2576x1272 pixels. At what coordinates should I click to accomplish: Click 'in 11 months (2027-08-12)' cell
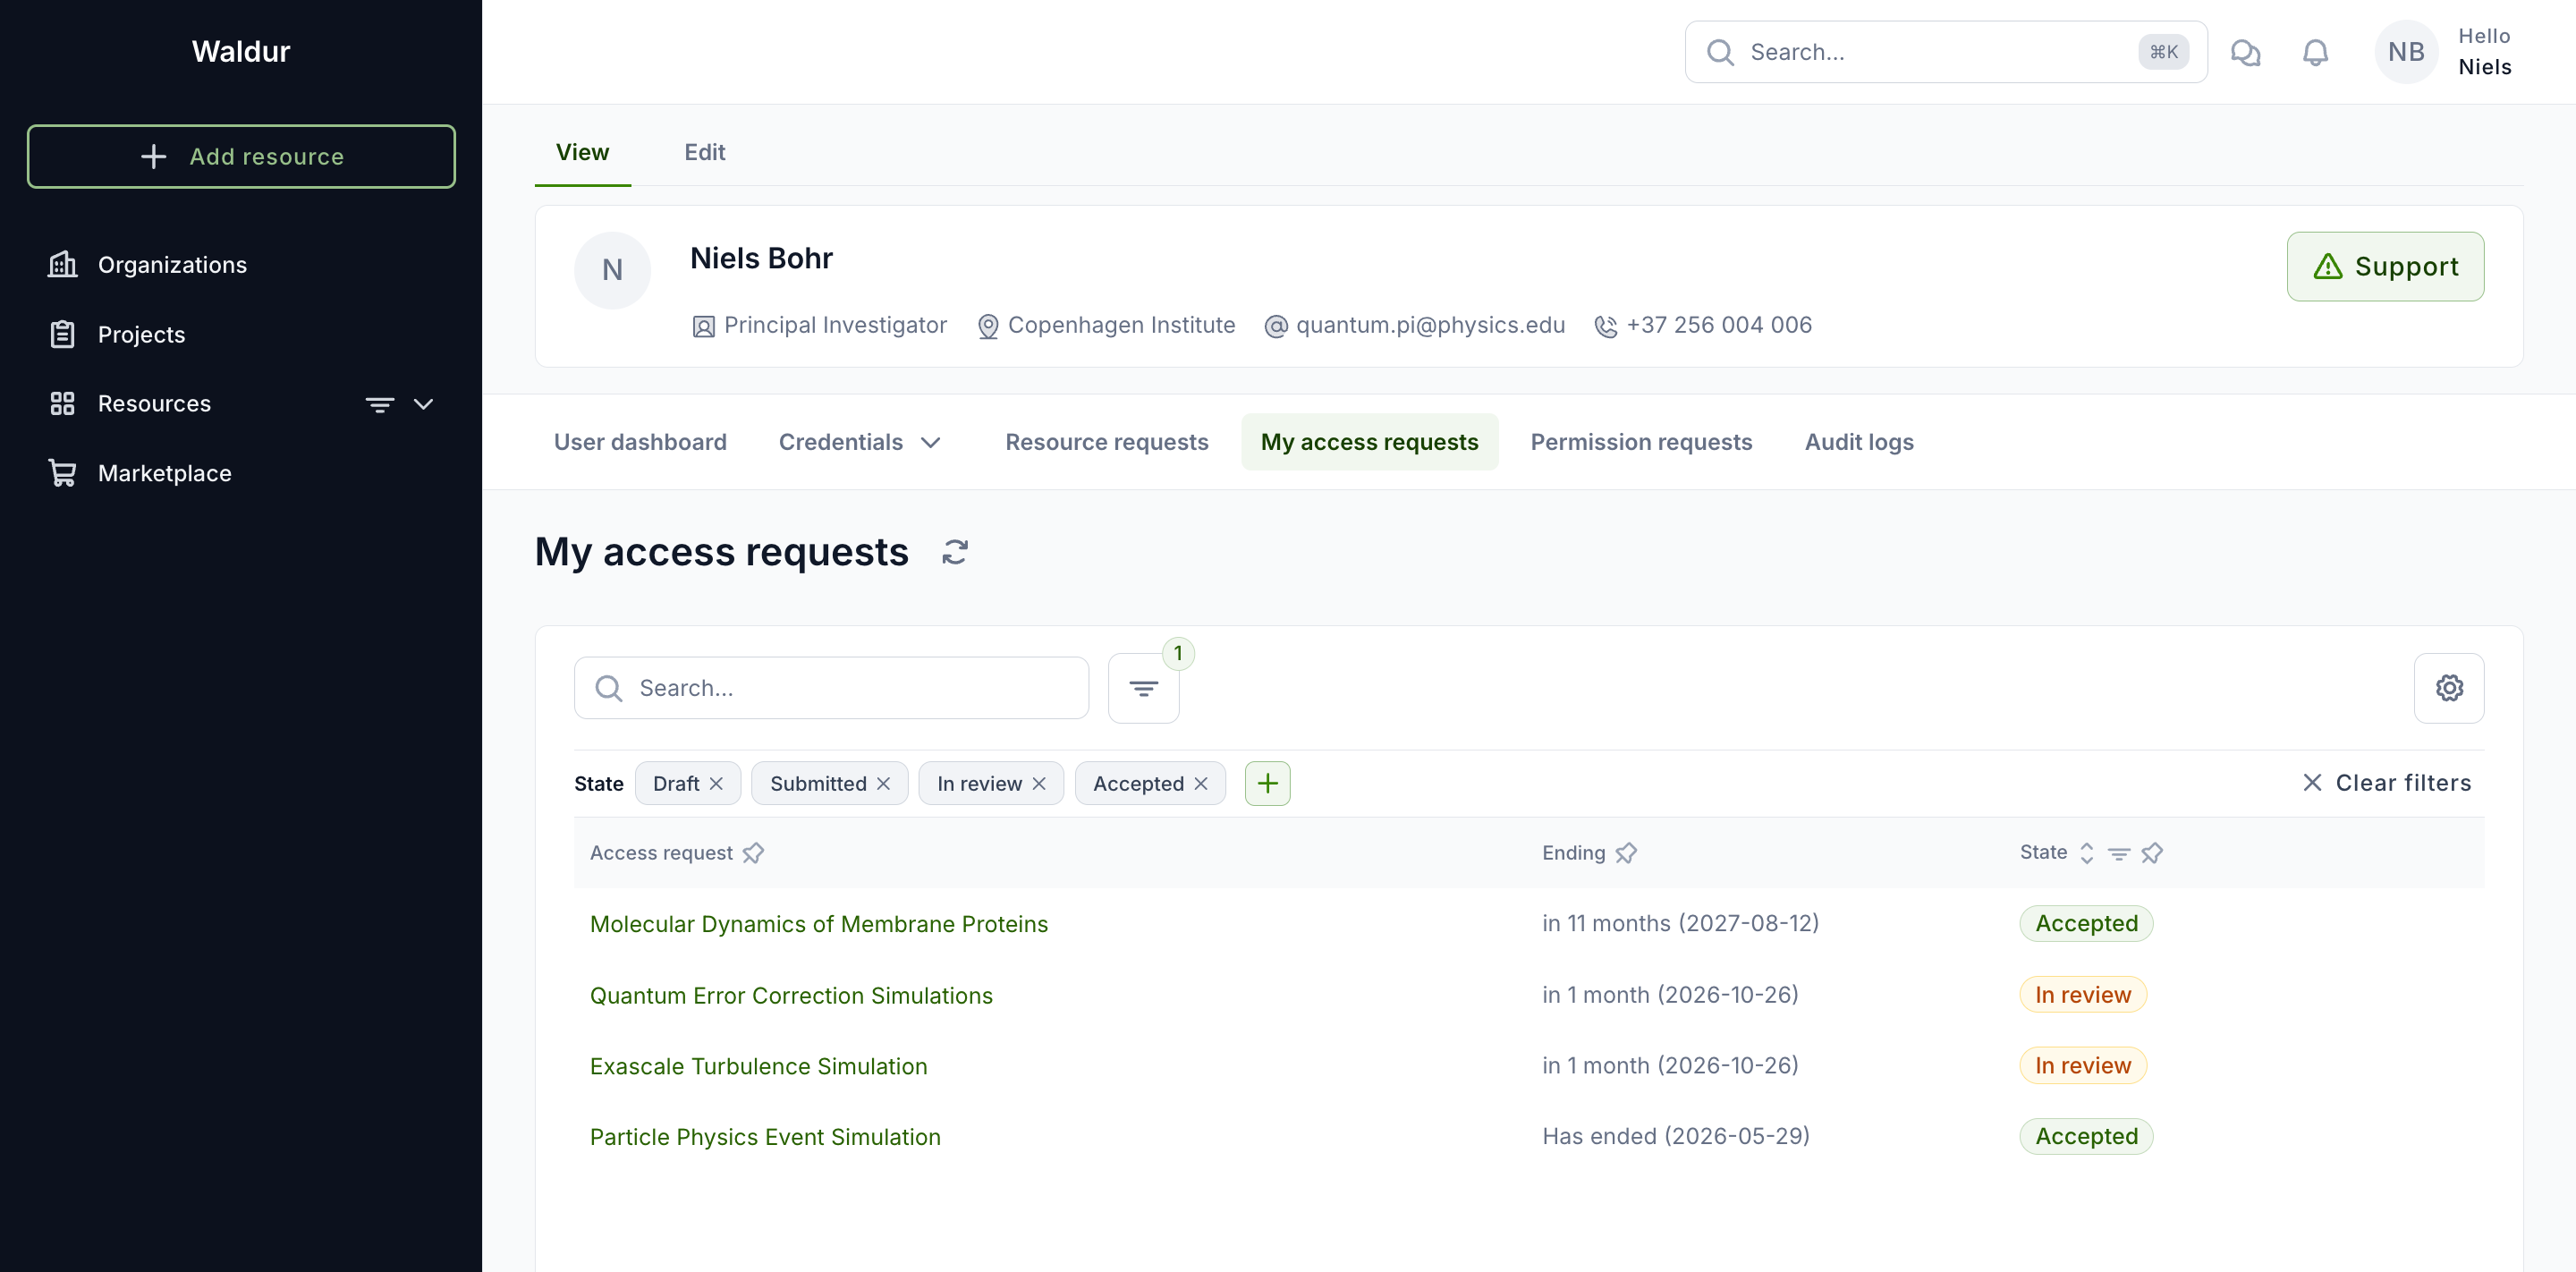click(1680, 923)
